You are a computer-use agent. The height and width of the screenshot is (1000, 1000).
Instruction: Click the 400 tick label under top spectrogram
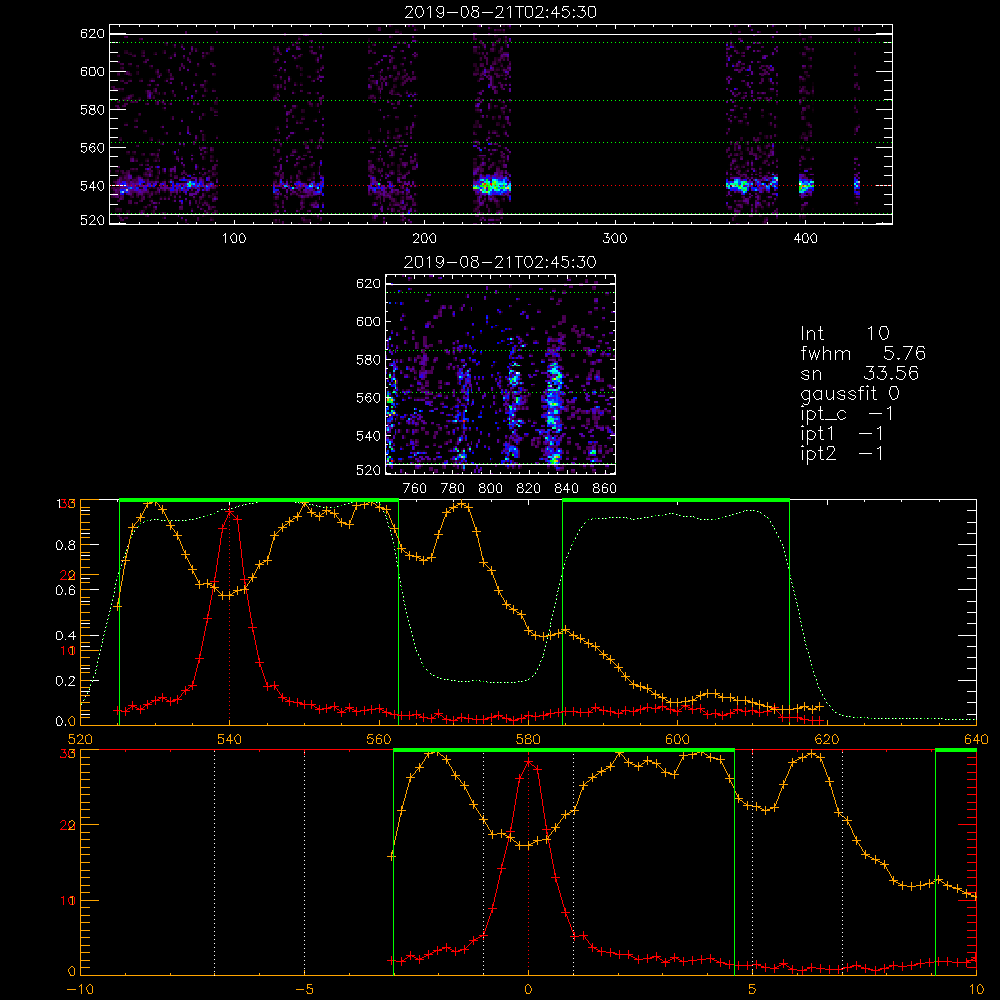click(x=805, y=239)
